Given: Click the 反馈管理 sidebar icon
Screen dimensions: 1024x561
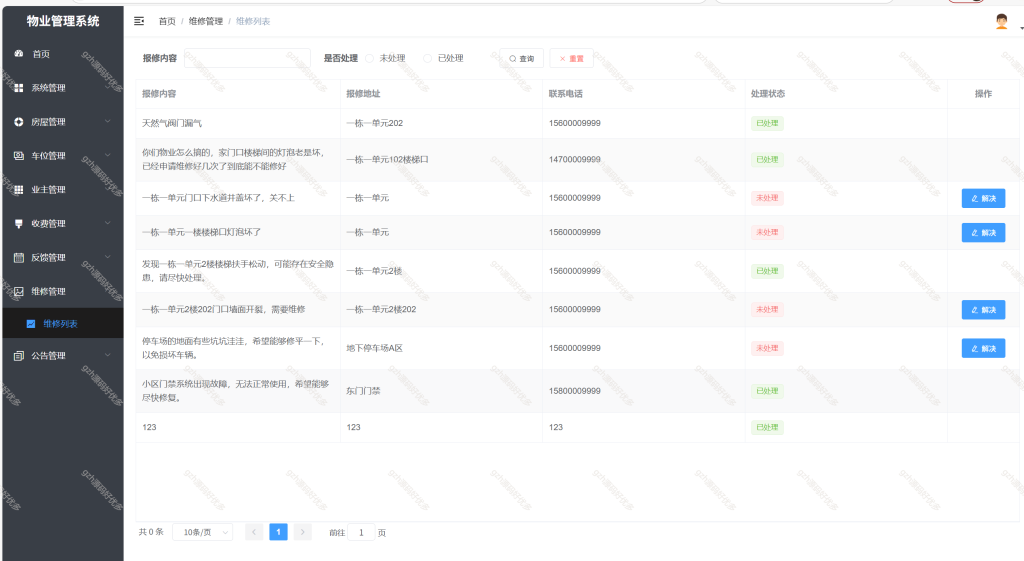Looking at the screenshot, I should pos(19,257).
